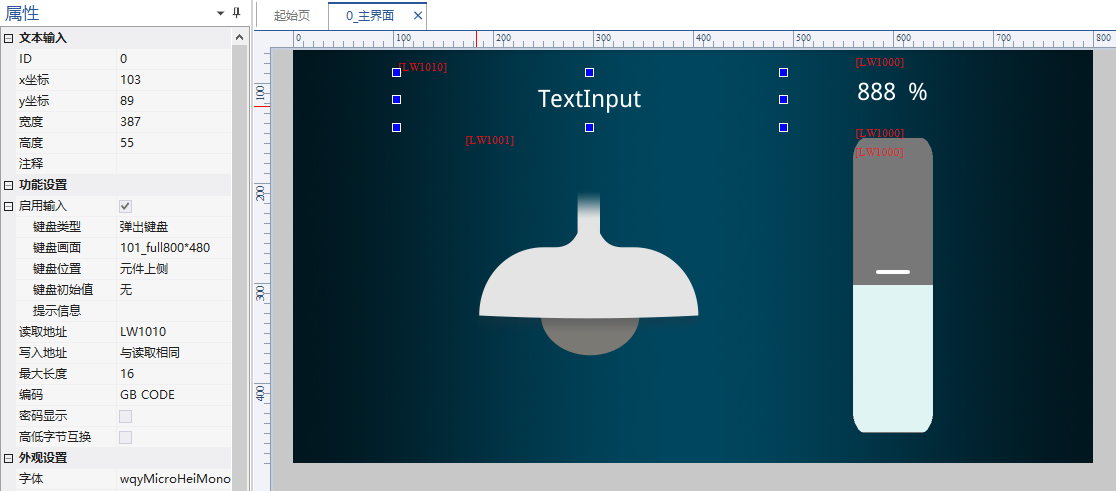Collapse the 外观设置 section

click(x=9, y=458)
